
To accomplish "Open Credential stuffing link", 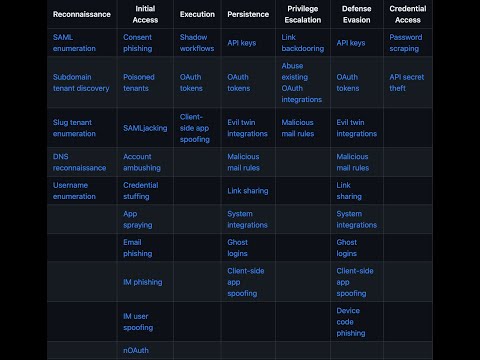I will pos(141,191).
